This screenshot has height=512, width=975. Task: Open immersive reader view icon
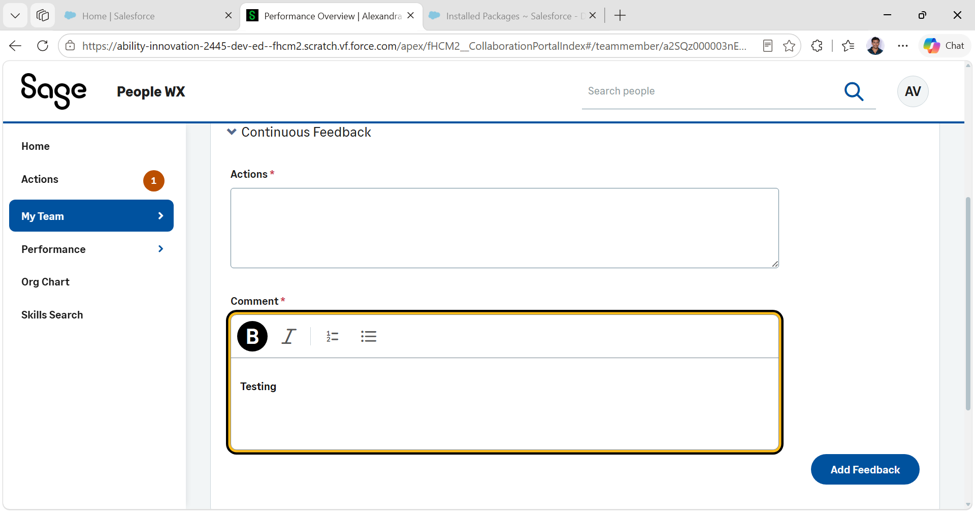click(767, 46)
